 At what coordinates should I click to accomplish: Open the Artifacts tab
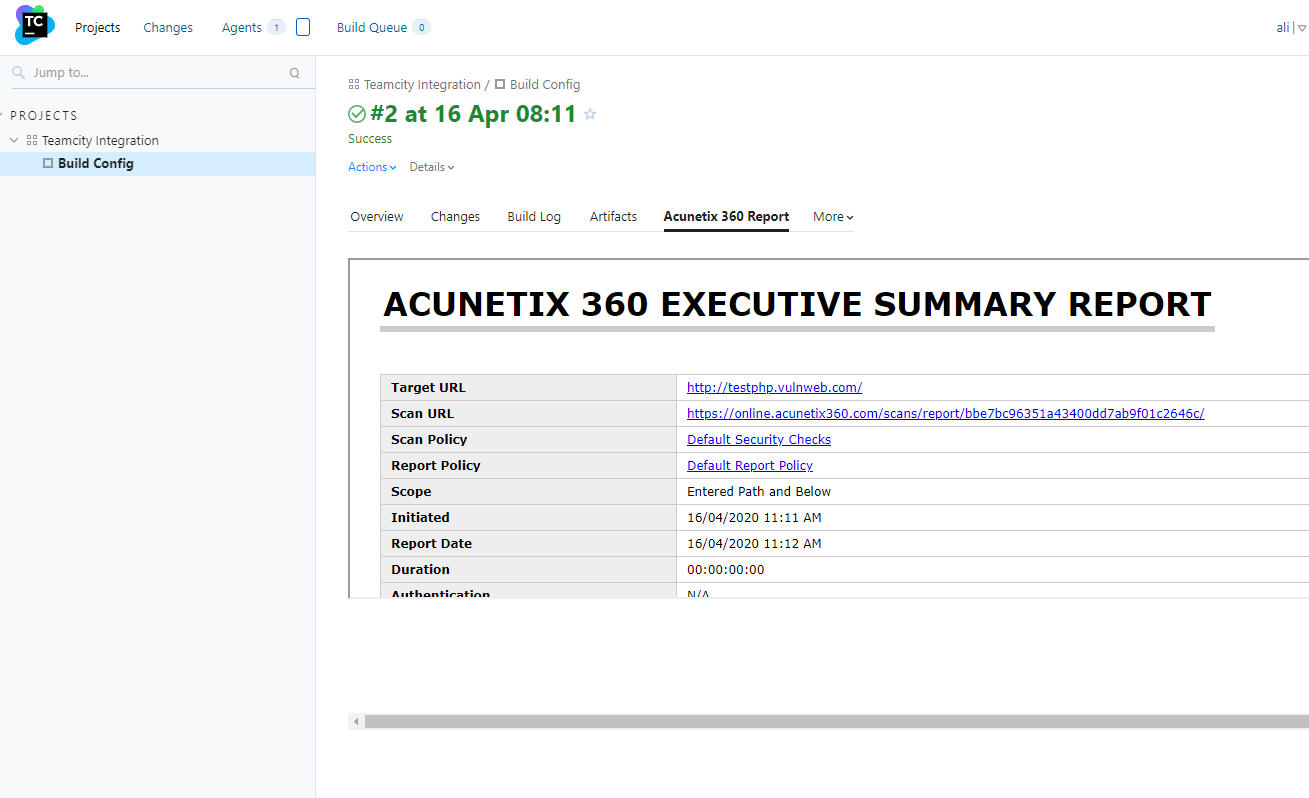(613, 217)
